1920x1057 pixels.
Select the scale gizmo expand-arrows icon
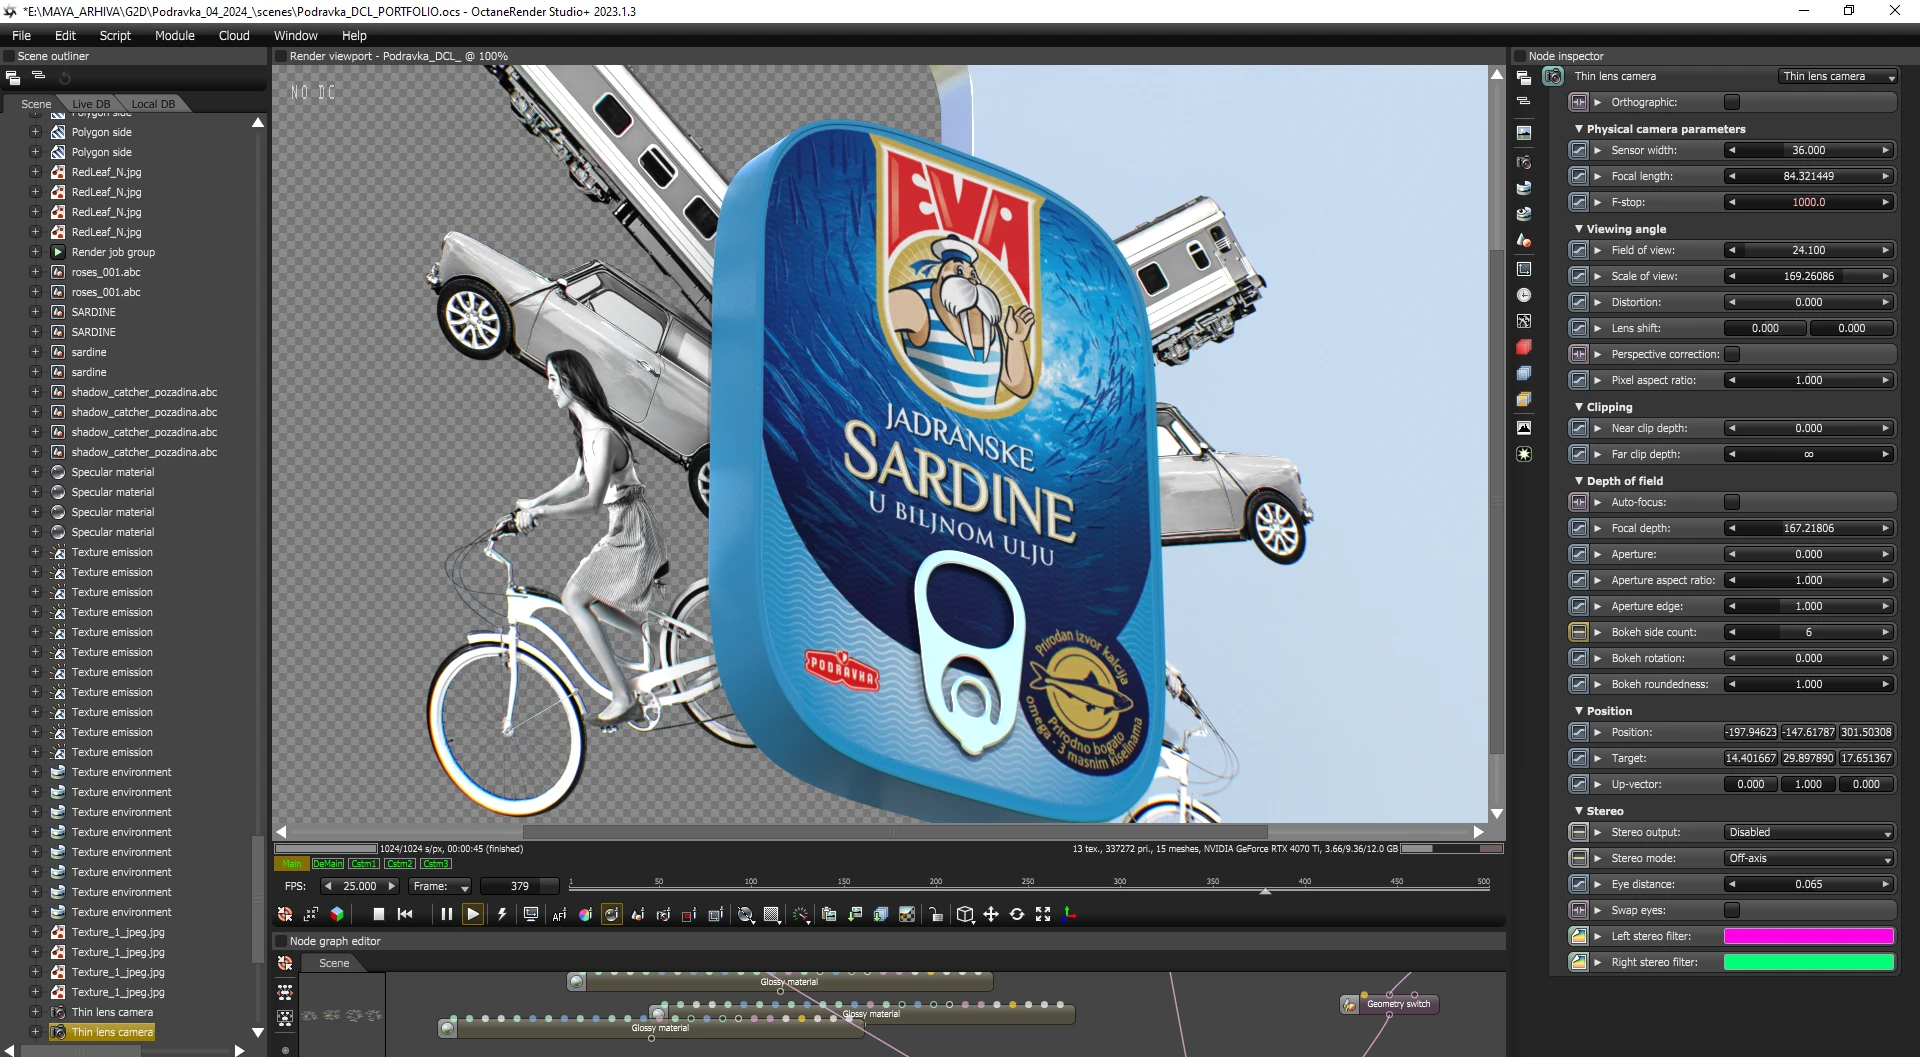1043,914
